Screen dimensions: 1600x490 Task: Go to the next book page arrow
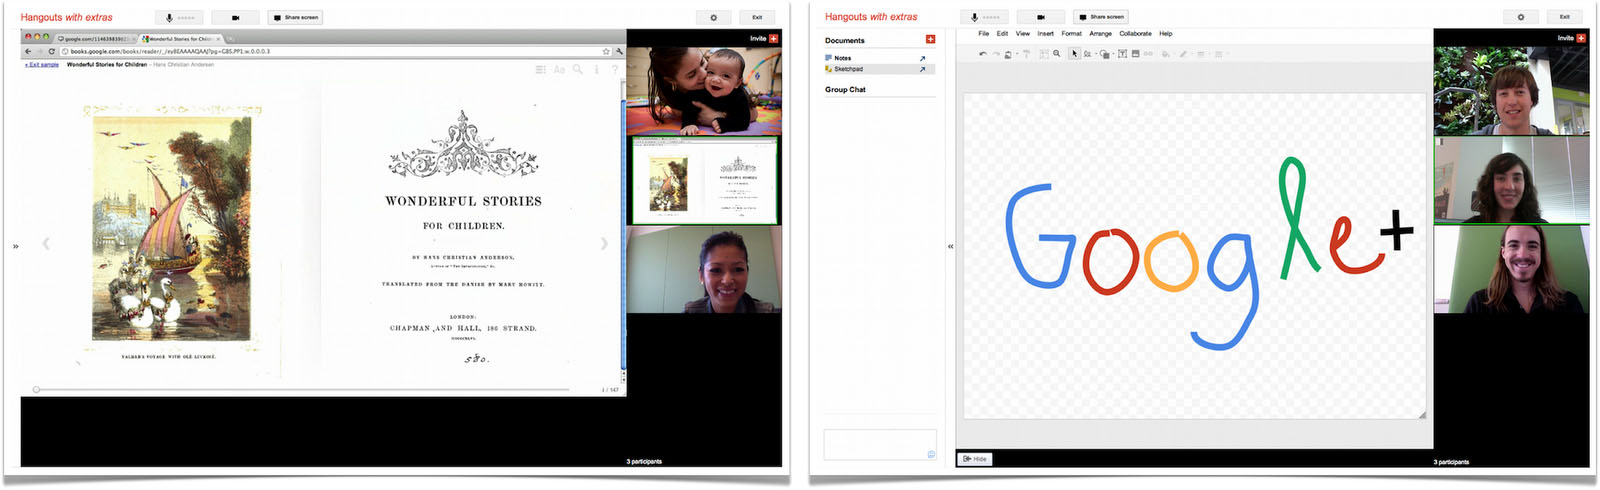click(x=603, y=243)
